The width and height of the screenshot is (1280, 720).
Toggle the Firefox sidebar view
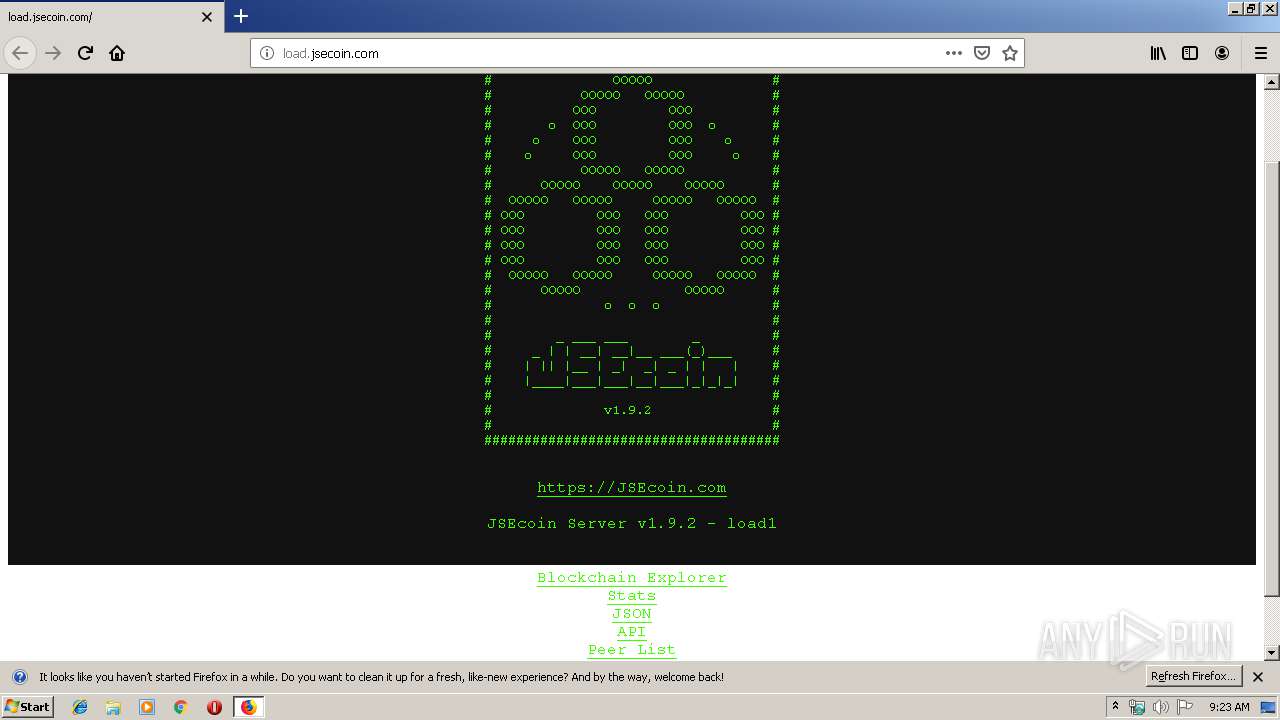tap(1190, 53)
